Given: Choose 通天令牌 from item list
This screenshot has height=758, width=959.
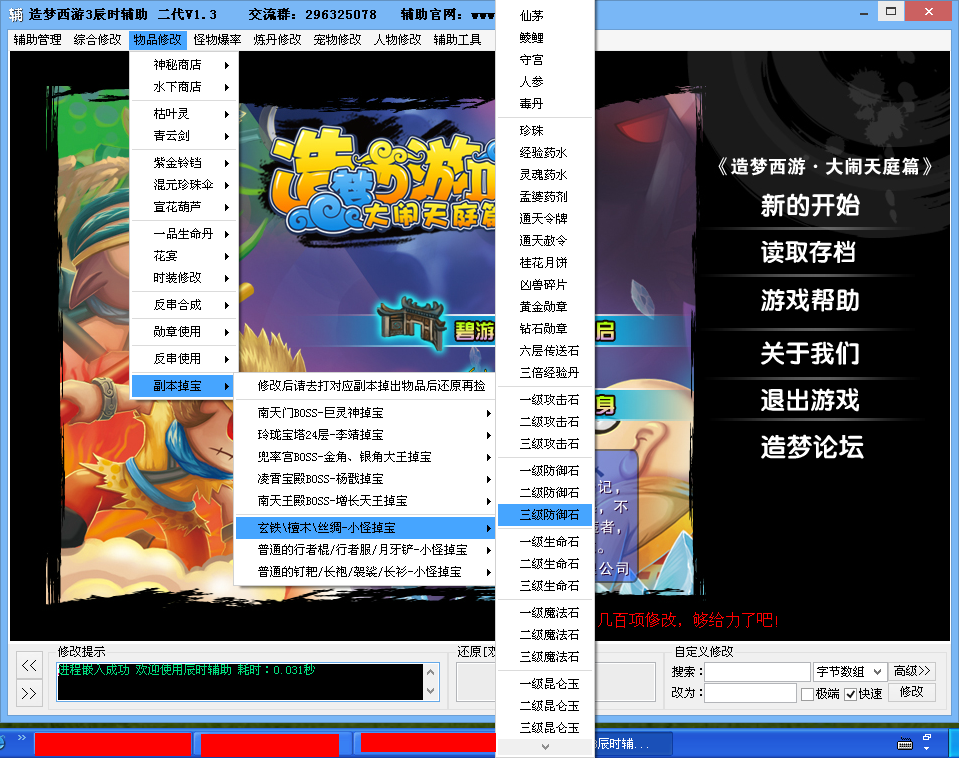Looking at the screenshot, I should [545, 219].
